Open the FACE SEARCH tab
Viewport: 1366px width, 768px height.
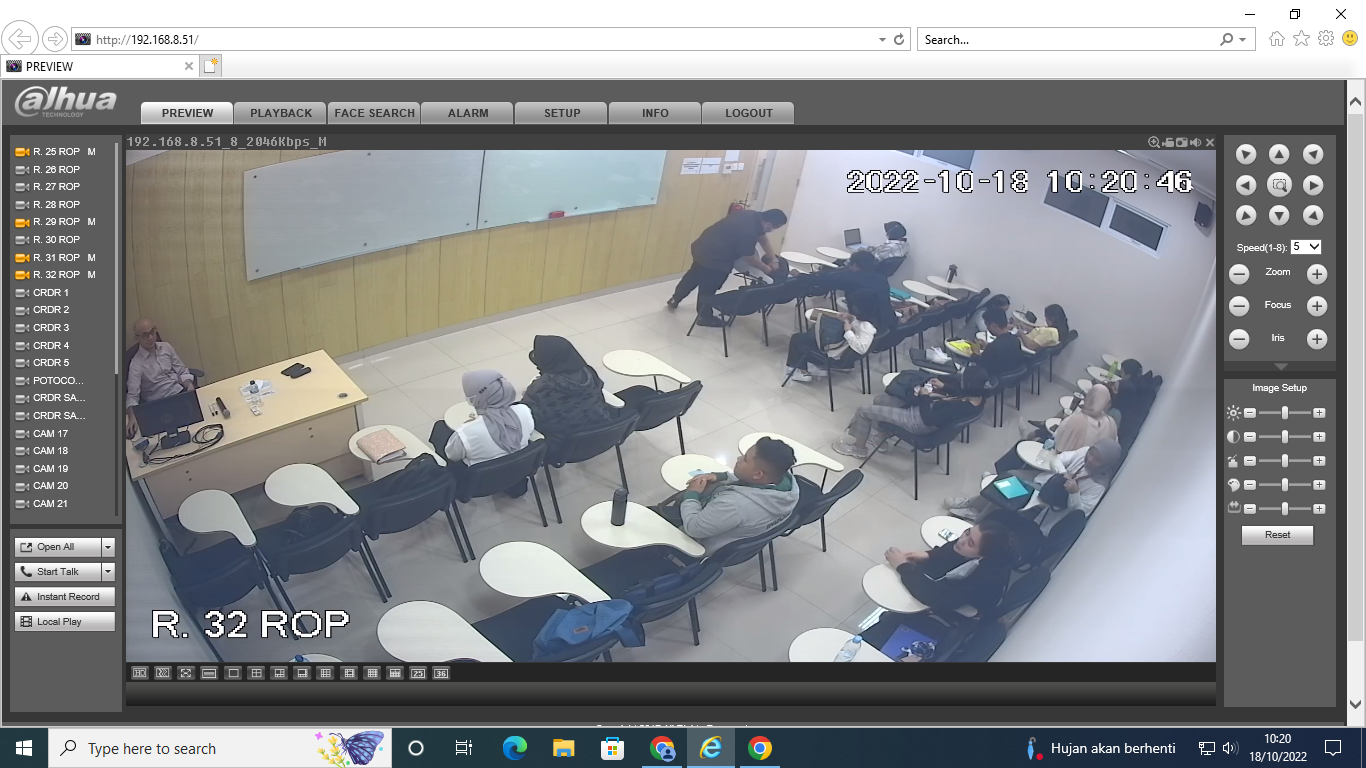click(374, 113)
